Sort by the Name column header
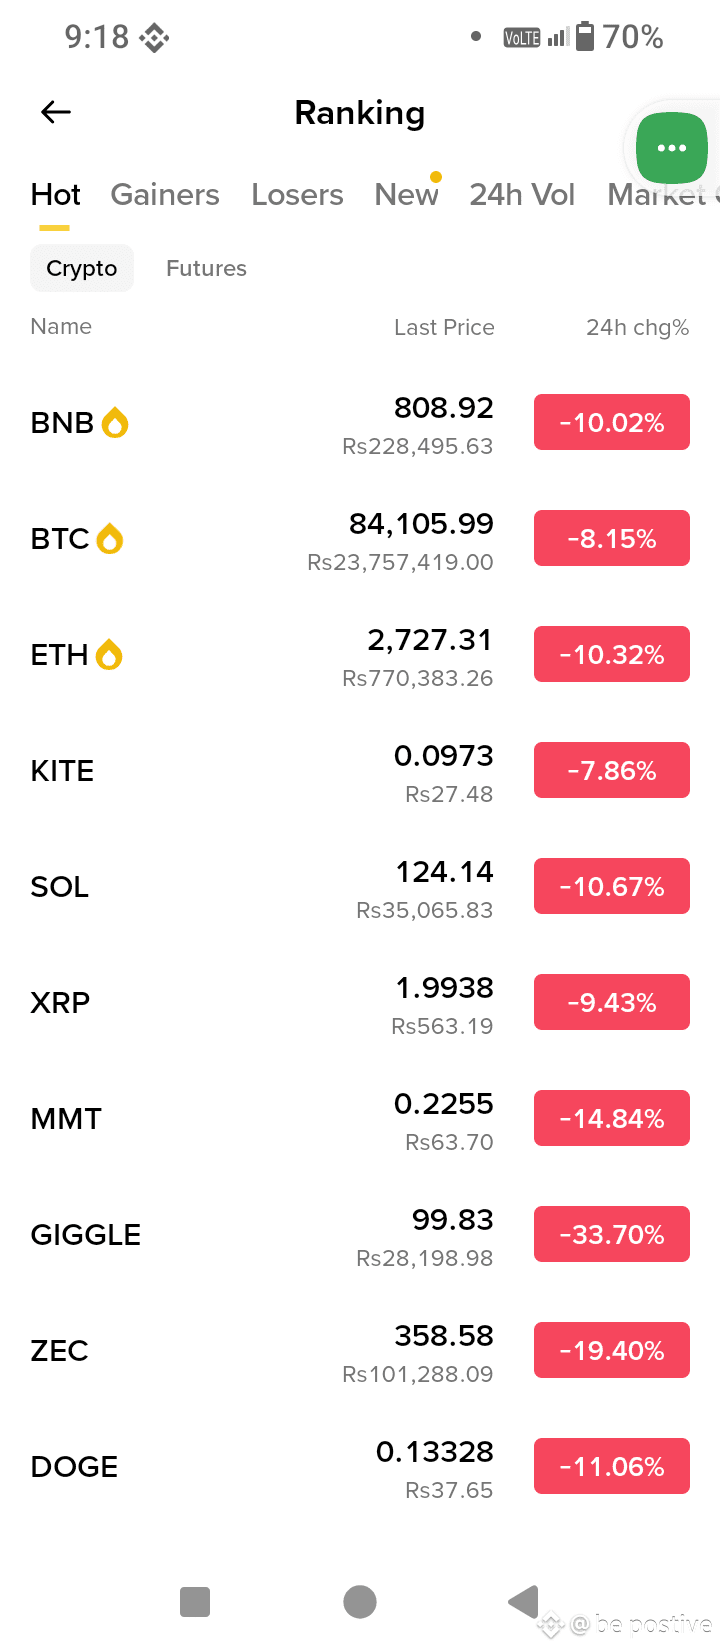The image size is (720, 1650). (61, 326)
